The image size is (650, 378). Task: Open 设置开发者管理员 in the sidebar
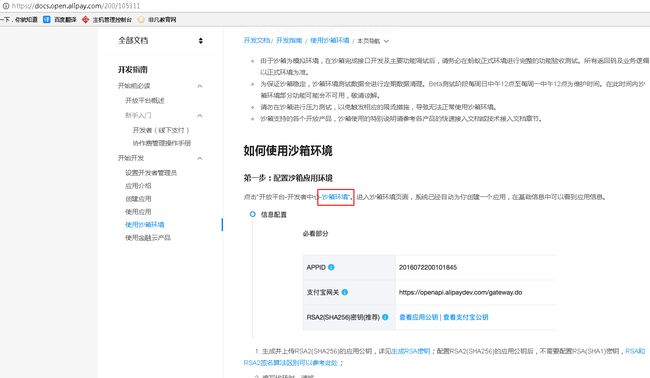click(151, 173)
